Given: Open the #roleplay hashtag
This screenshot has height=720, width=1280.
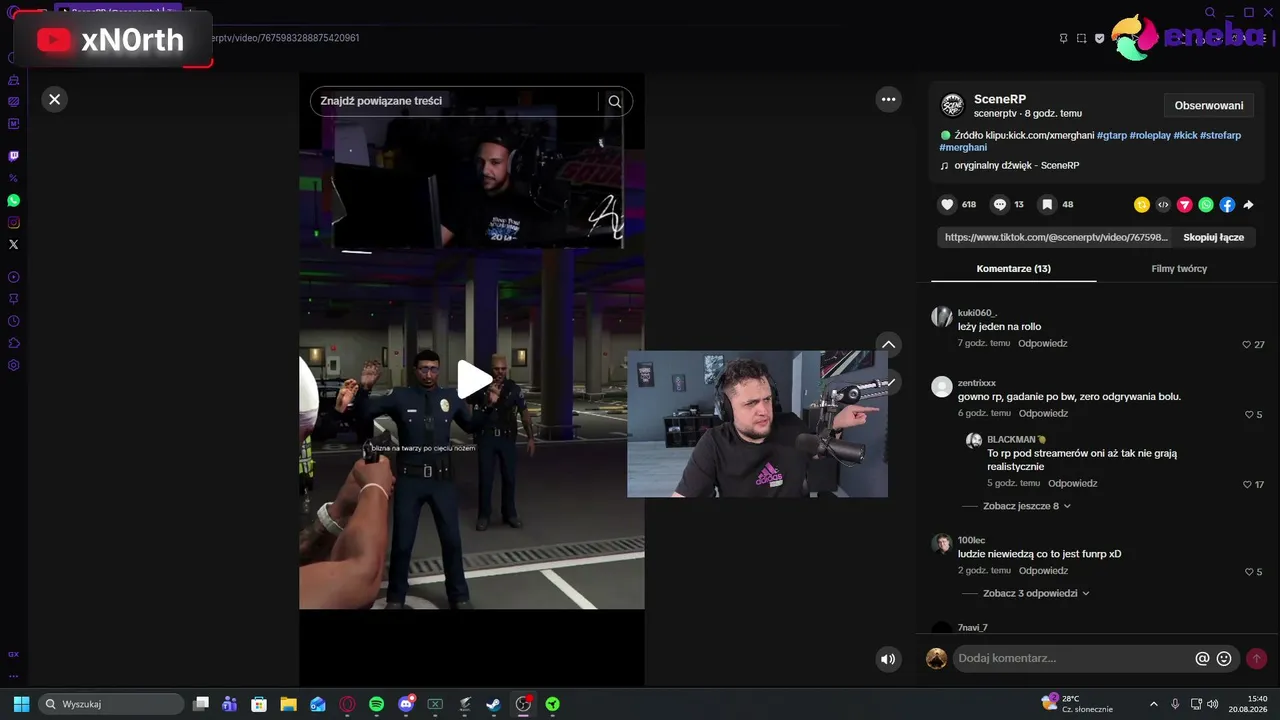Looking at the screenshot, I should pos(1150,135).
